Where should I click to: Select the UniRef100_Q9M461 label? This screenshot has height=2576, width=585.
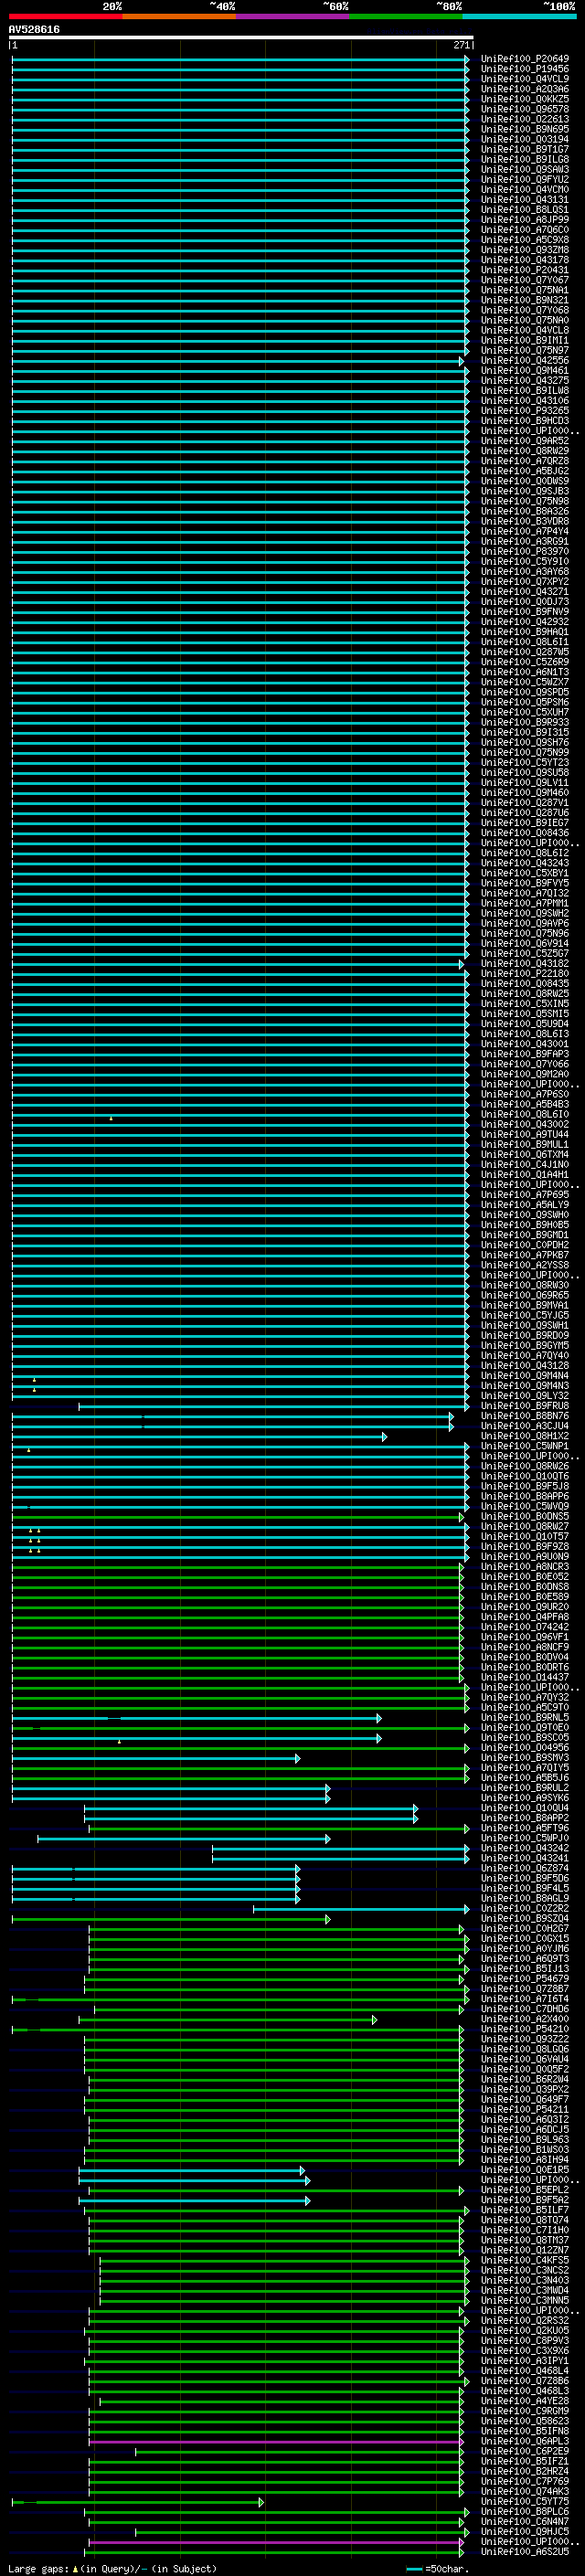525,371
